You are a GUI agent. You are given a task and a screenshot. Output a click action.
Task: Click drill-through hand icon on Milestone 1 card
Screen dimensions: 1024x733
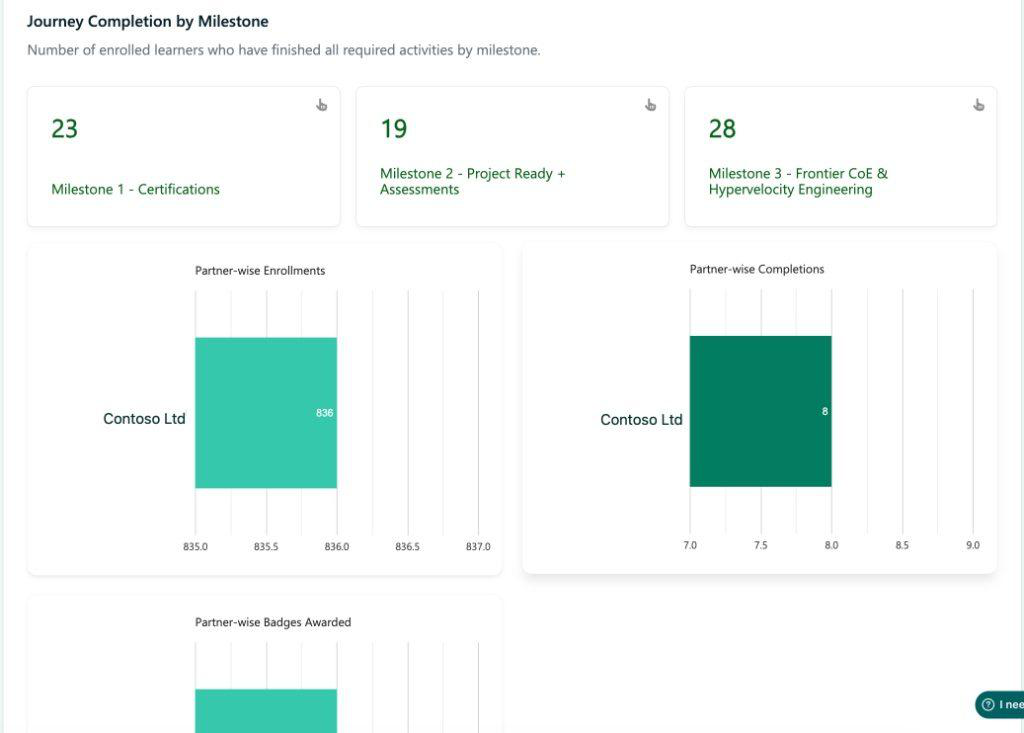[x=321, y=105]
